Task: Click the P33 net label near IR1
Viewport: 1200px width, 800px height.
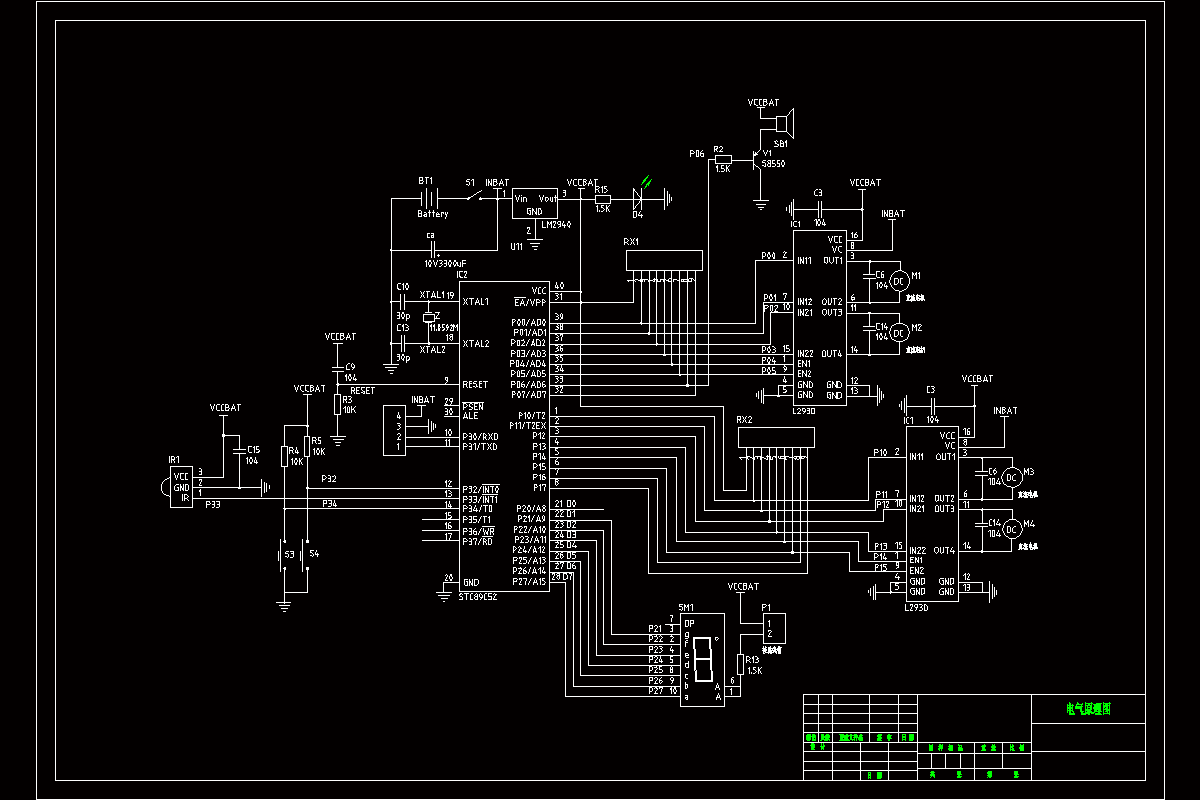Action: [x=213, y=505]
